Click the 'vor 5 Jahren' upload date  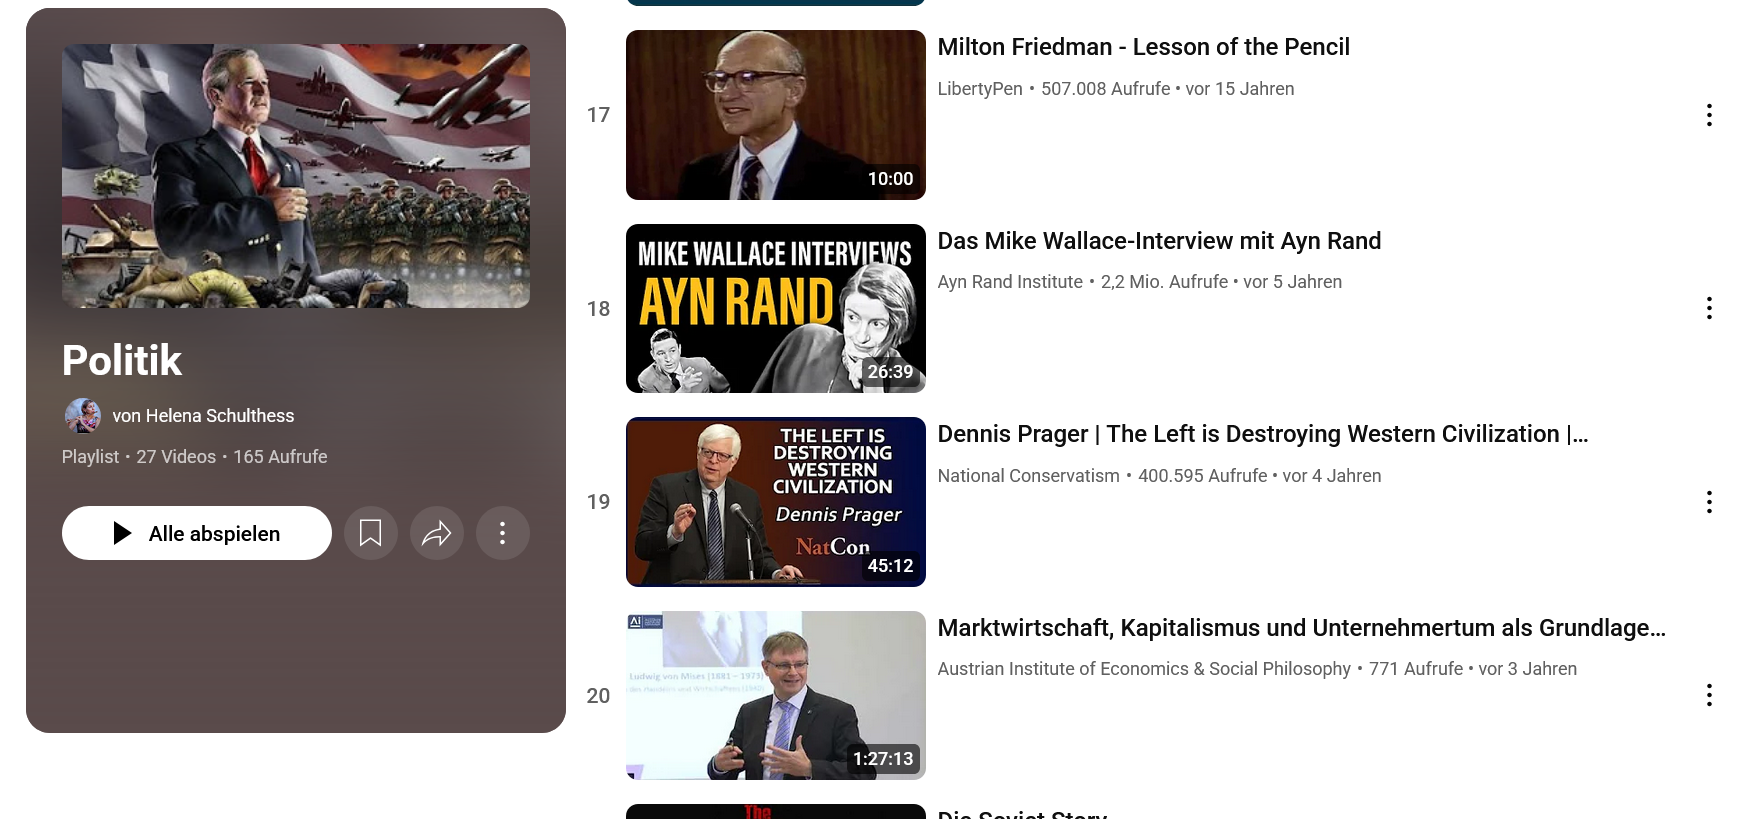[1292, 282]
